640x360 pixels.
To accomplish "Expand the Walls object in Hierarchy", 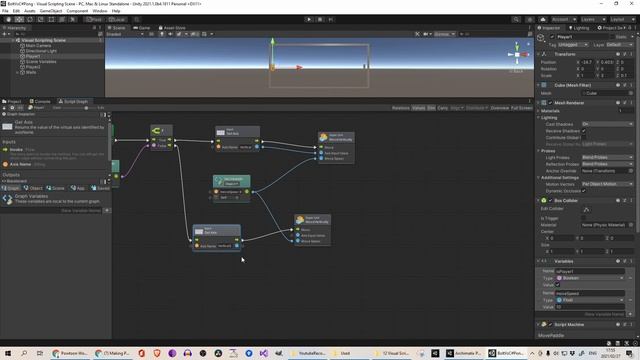I will point(17,72).
